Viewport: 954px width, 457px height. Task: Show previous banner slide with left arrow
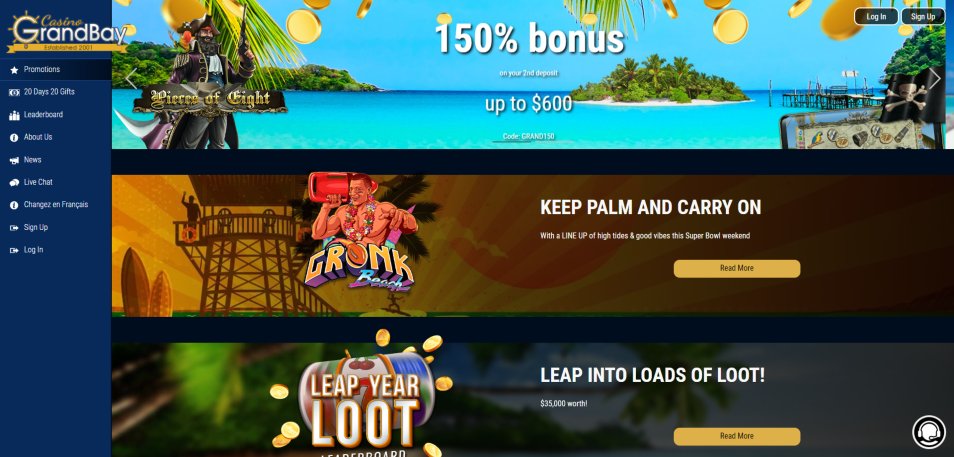coord(131,78)
